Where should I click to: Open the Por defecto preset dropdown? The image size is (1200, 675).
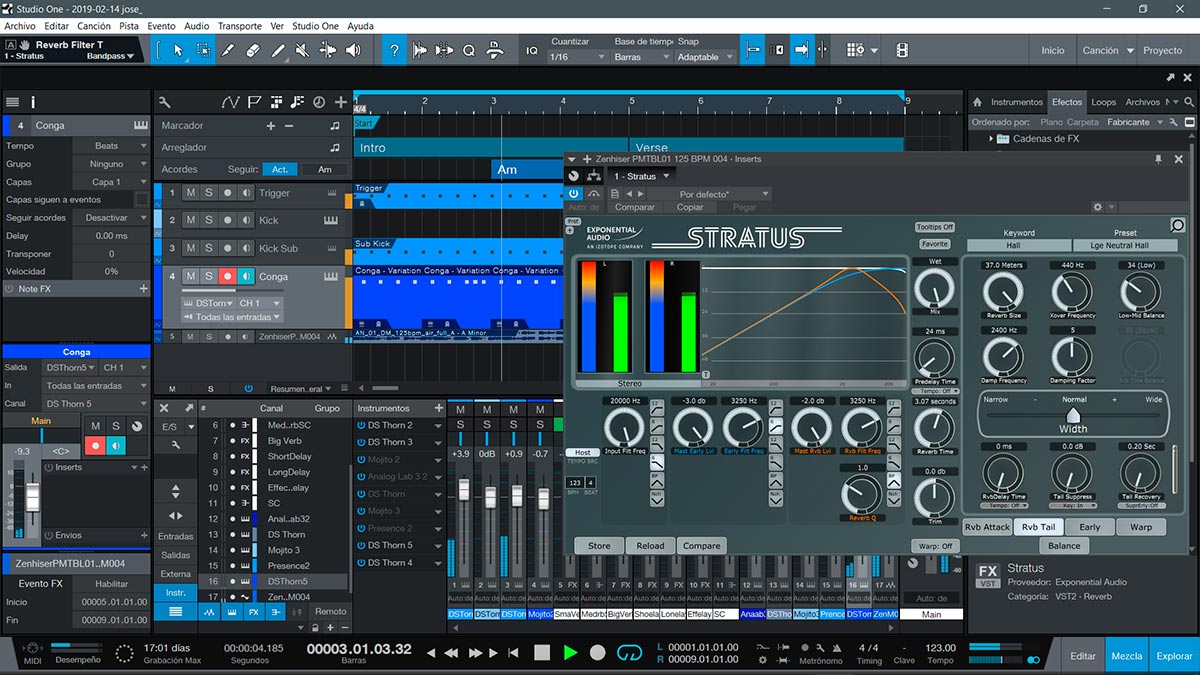click(711, 194)
